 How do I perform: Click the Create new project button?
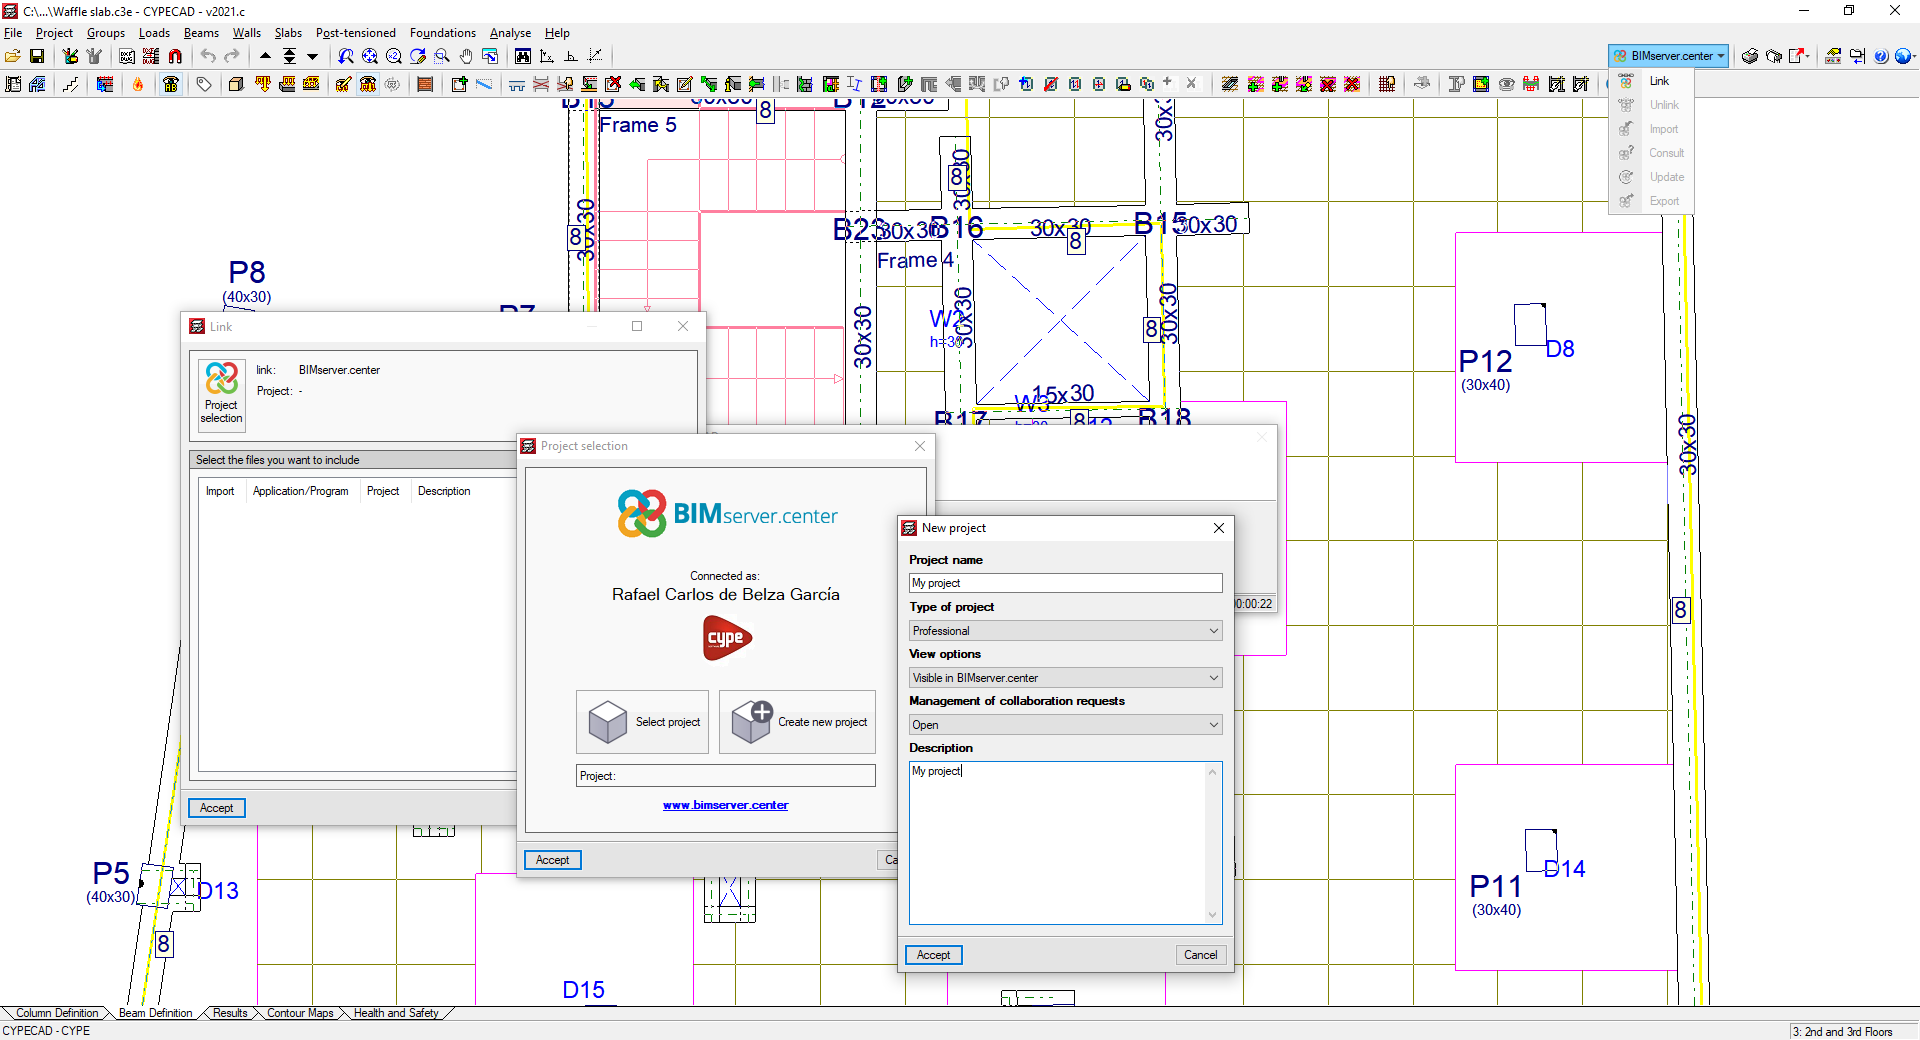click(x=797, y=722)
